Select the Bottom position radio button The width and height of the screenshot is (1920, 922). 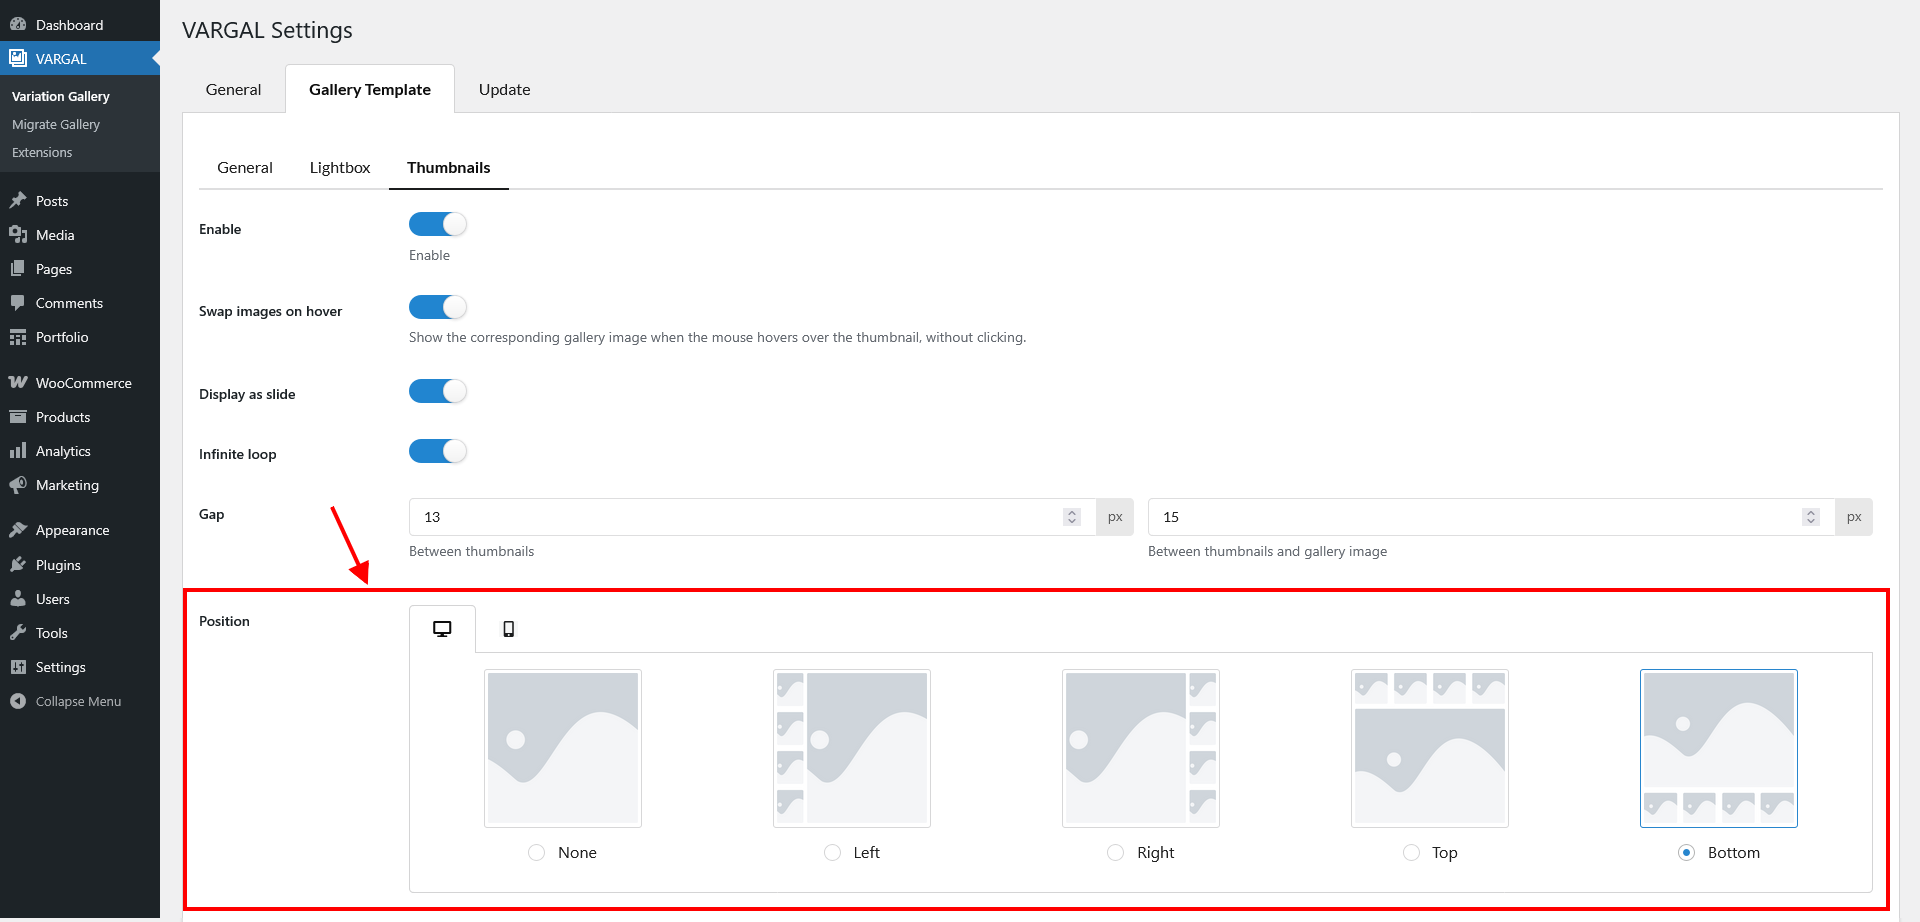[x=1687, y=852]
